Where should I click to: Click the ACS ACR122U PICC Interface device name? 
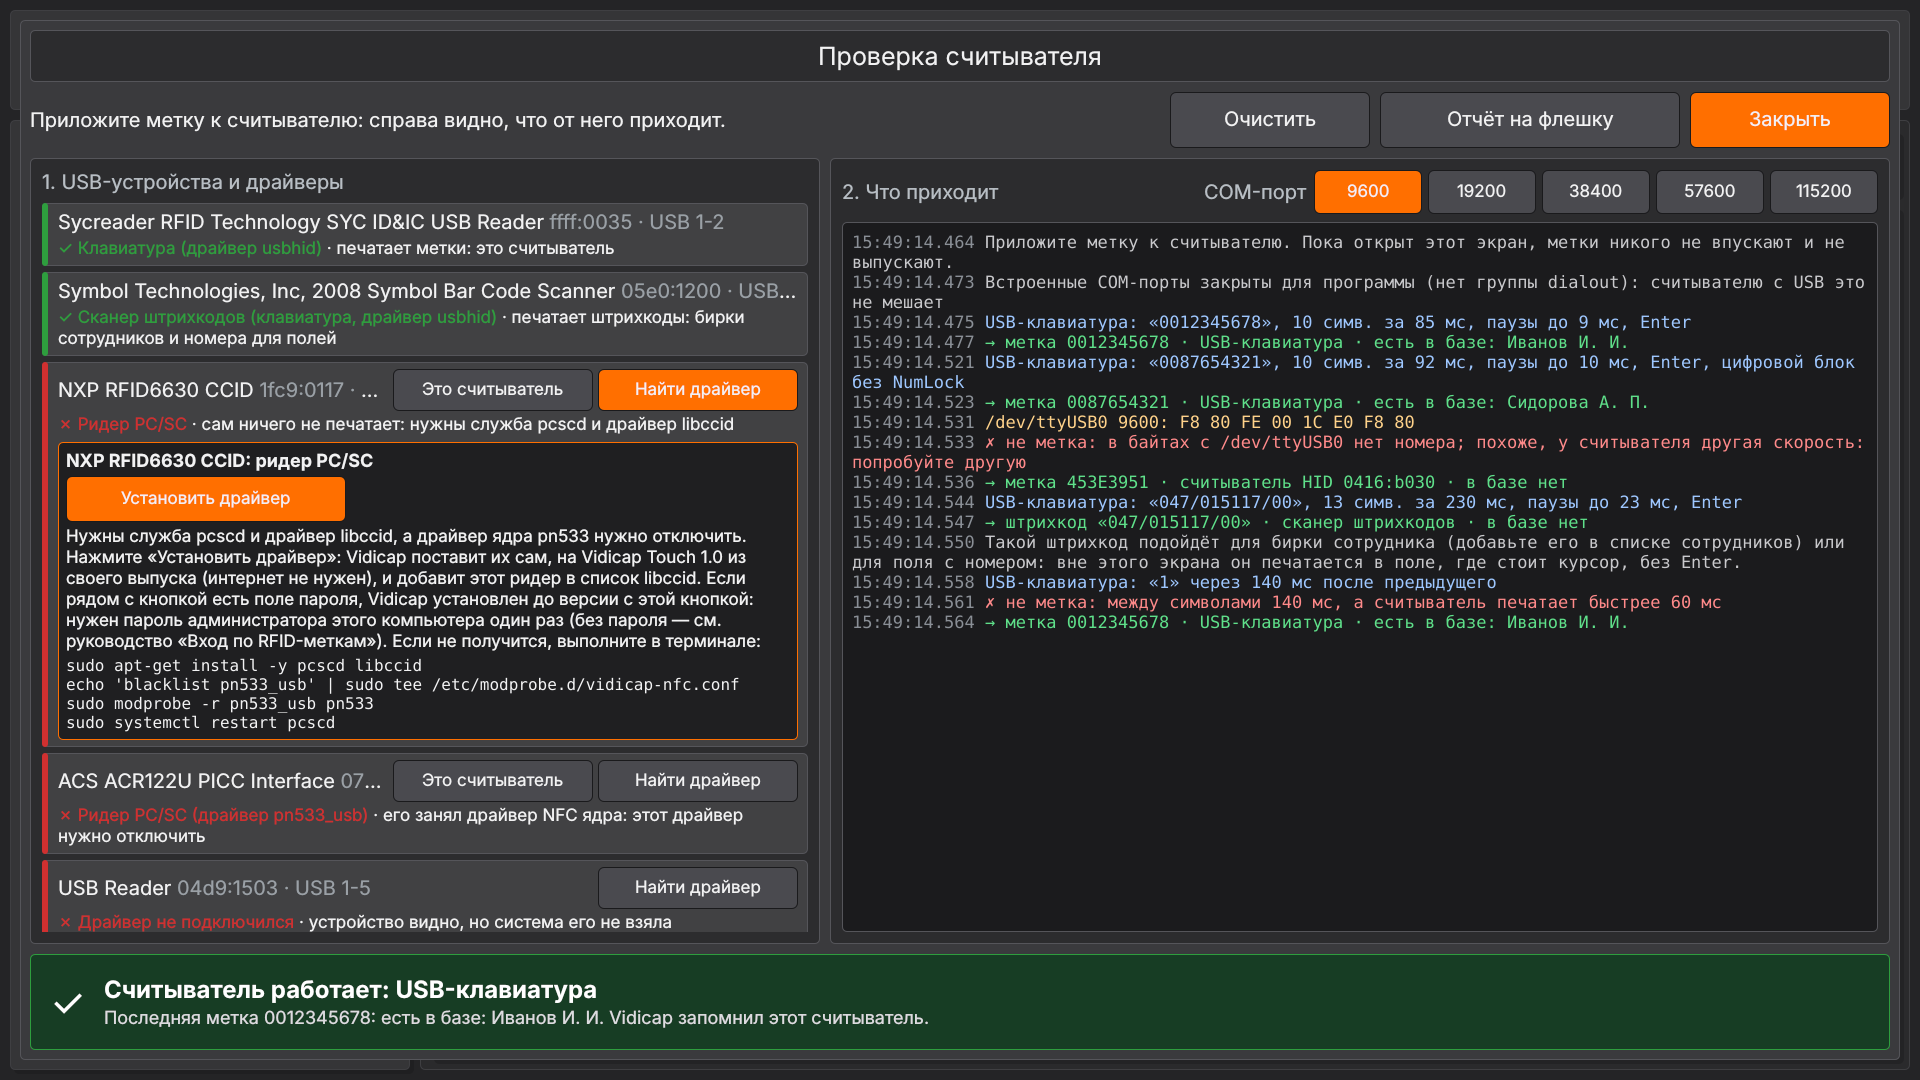[196, 781]
